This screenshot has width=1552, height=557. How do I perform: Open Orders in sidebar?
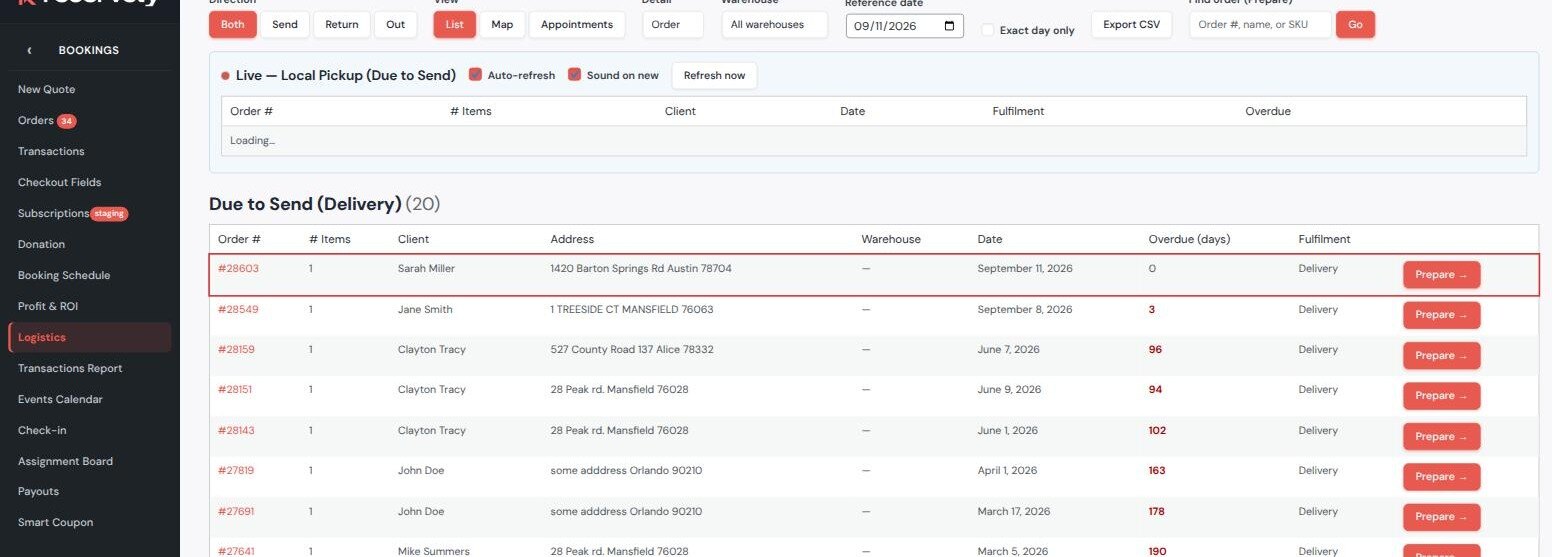(x=36, y=121)
